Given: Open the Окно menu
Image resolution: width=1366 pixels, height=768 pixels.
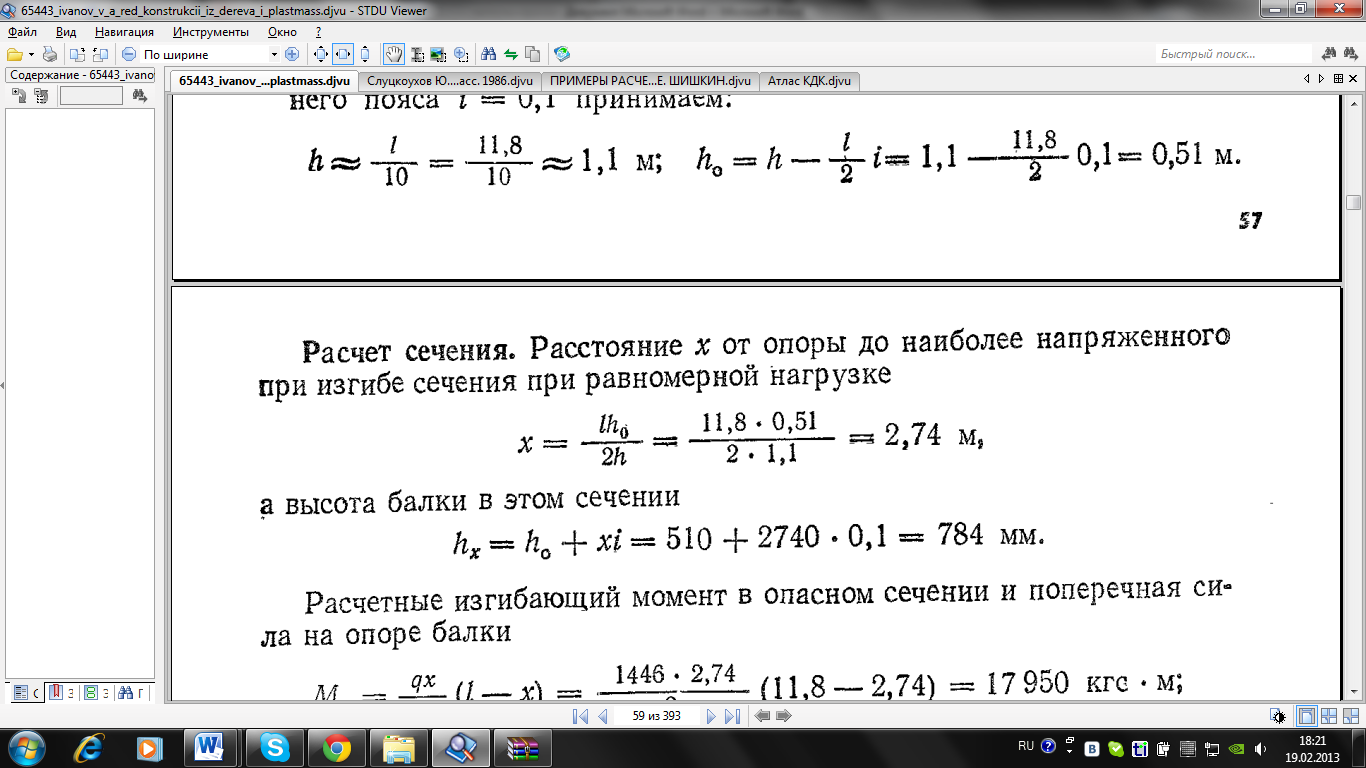Looking at the screenshot, I should (x=282, y=32).
